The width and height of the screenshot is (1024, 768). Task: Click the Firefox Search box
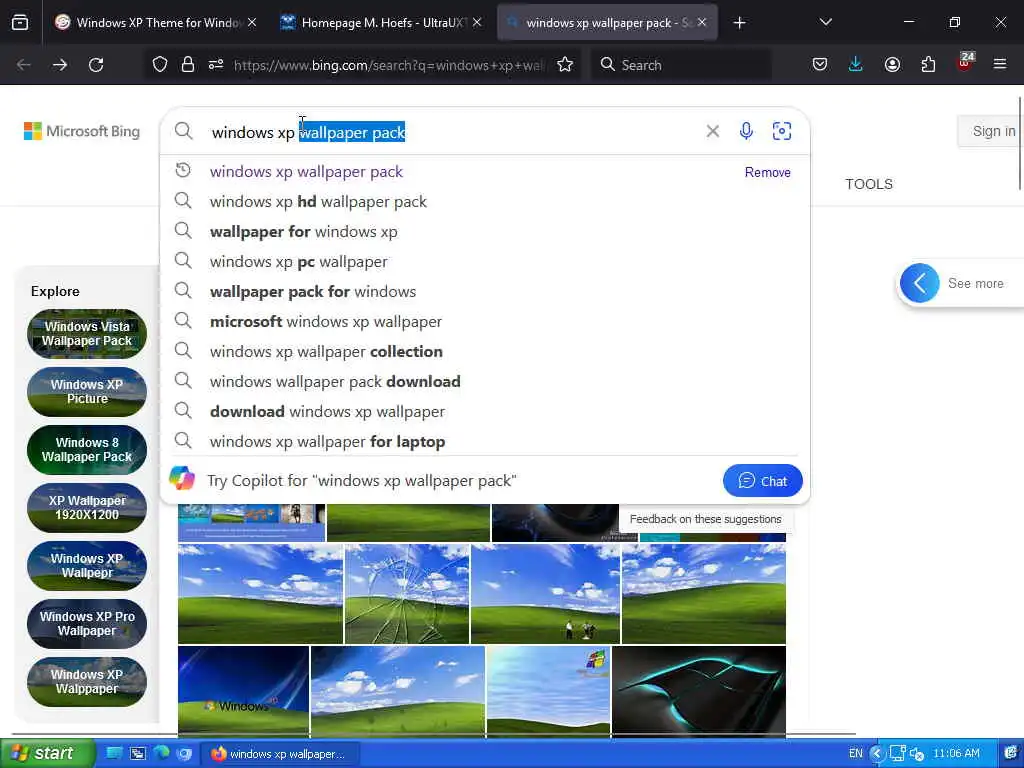pyautogui.click(x=680, y=65)
